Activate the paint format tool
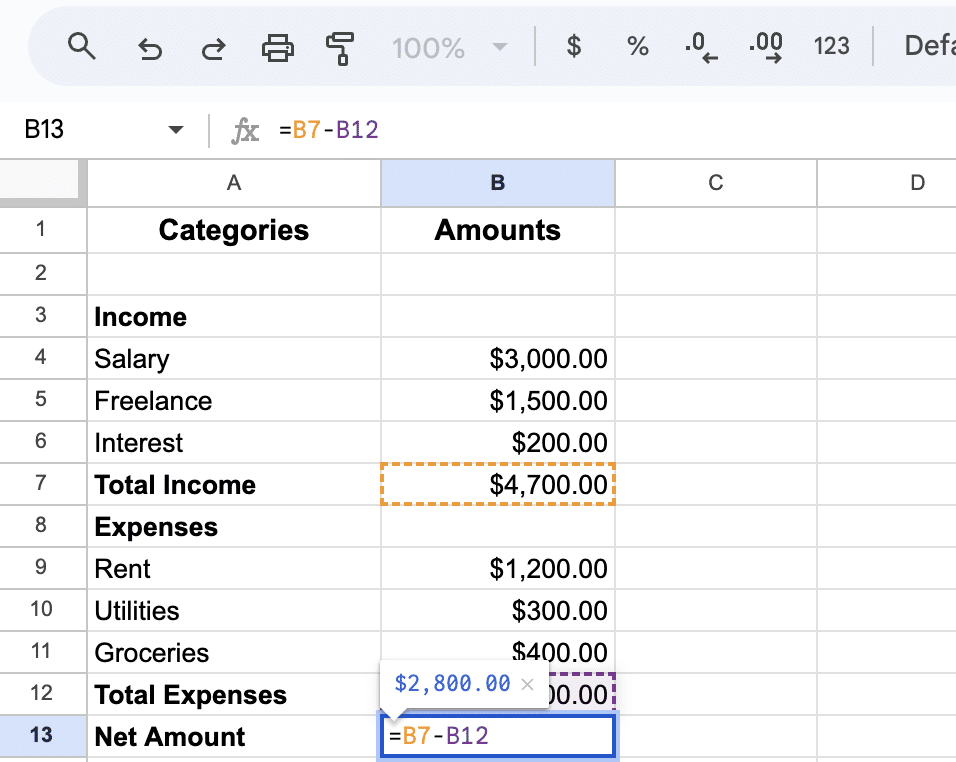 click(340, 48)
